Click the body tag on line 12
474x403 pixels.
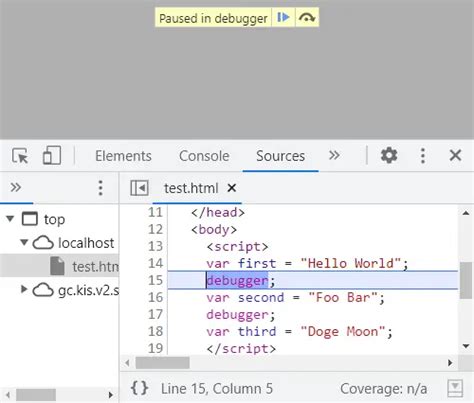[214, 230]
